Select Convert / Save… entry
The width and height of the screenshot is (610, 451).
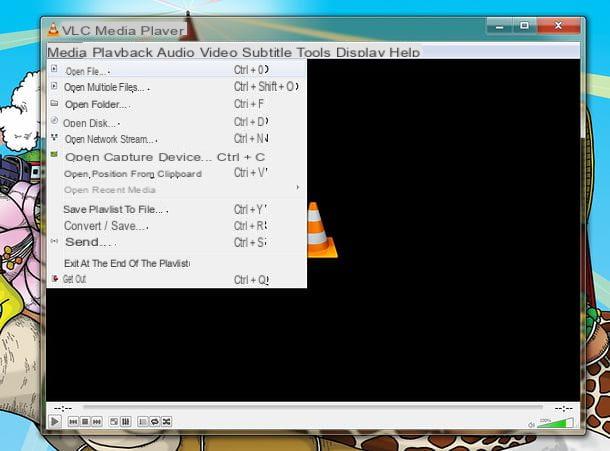(177, 226)
